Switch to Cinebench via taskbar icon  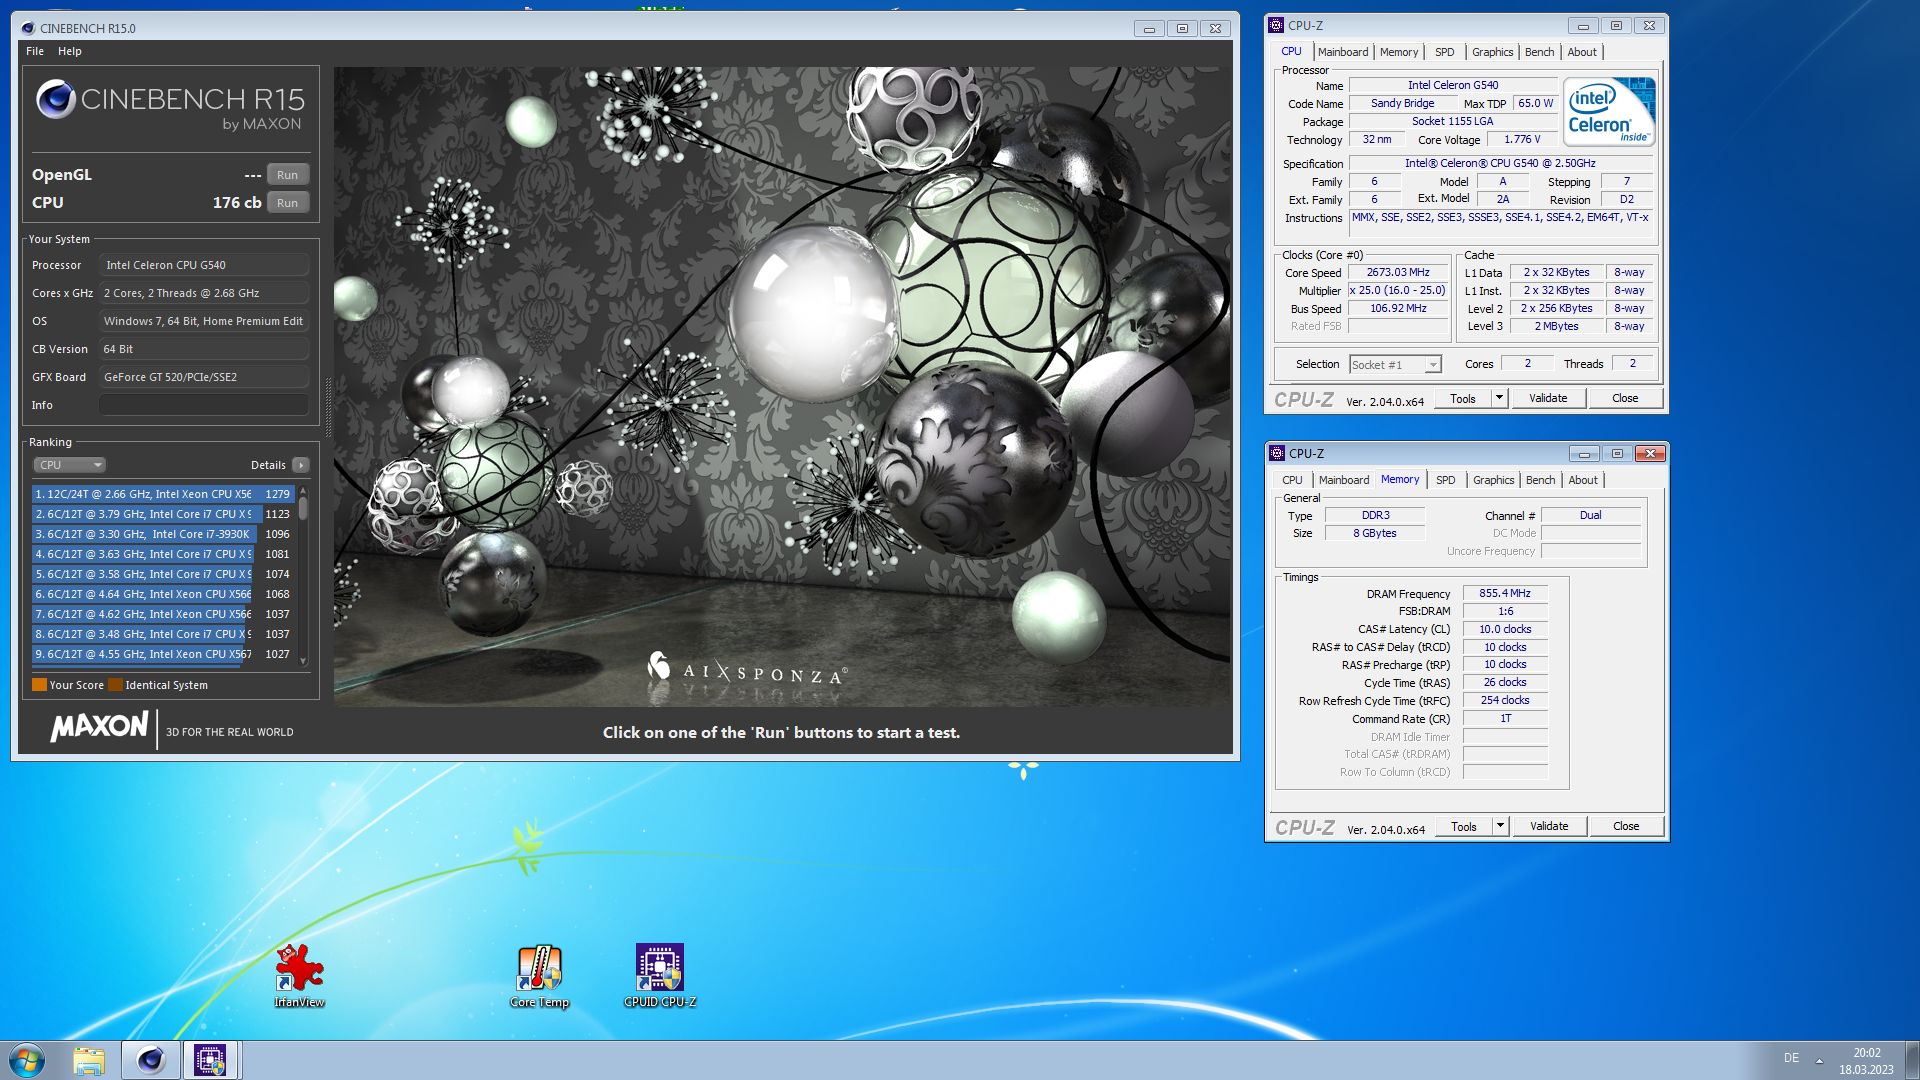click(x=151, y=1060)
